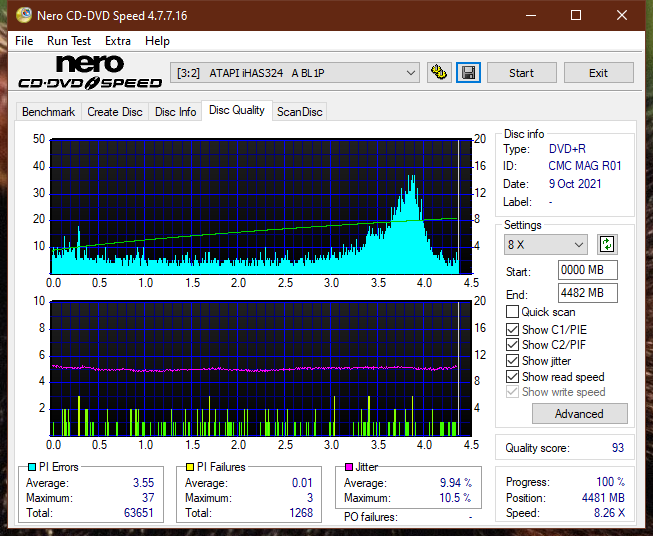The height and width of the screenshot is (536, 653).
Task: Click the Jitter maximum value 10.5 %
Action: 455,498
